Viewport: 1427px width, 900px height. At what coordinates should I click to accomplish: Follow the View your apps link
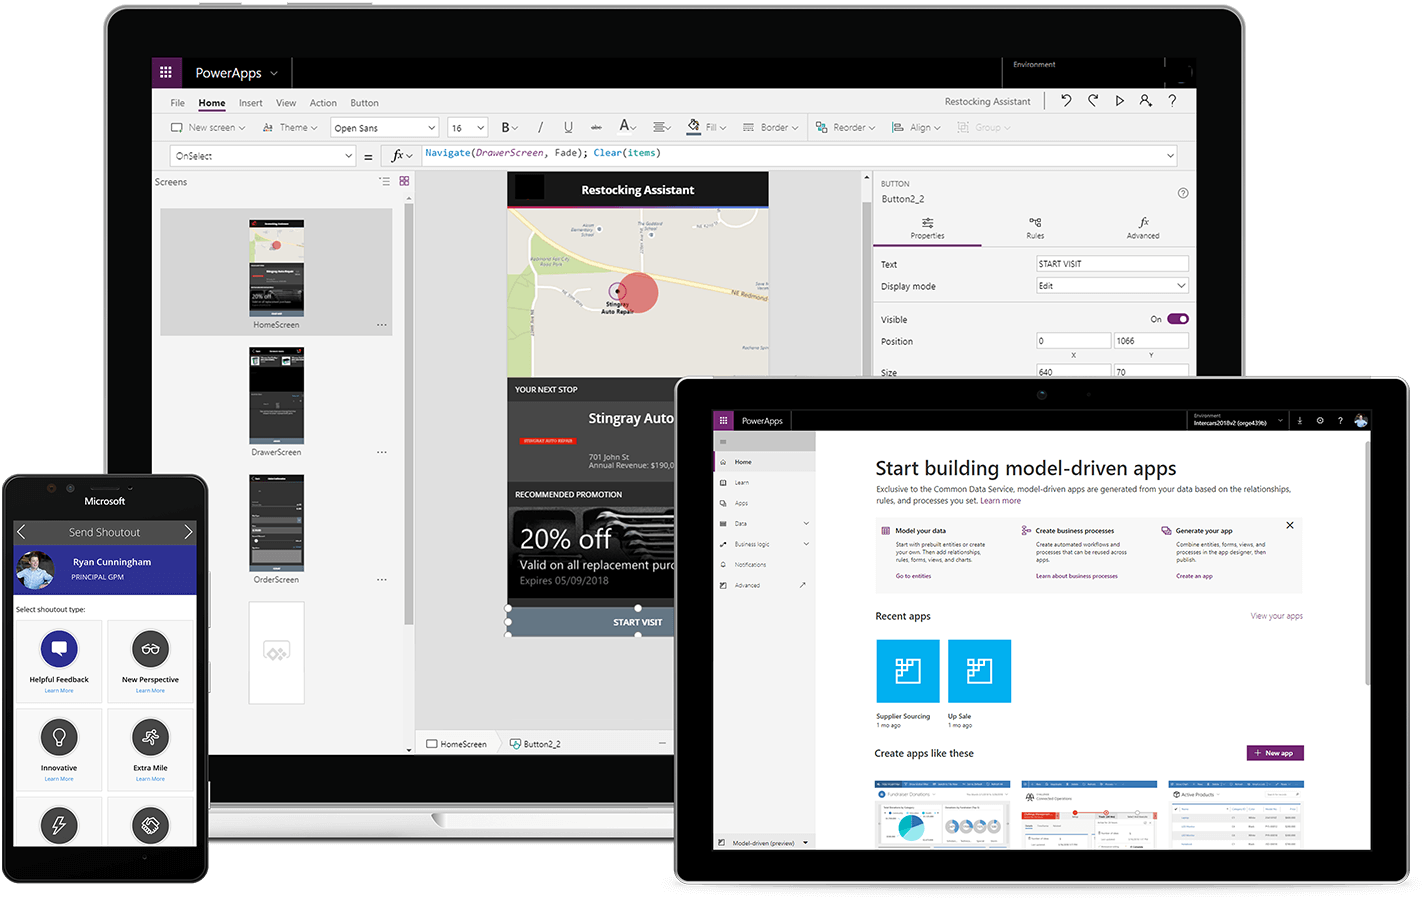tap(1276, 616)
